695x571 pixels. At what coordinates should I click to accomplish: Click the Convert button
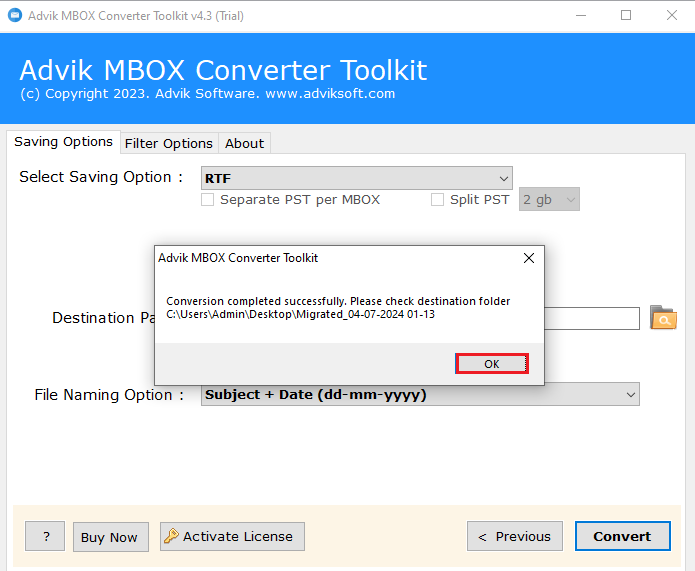point(622,536)
